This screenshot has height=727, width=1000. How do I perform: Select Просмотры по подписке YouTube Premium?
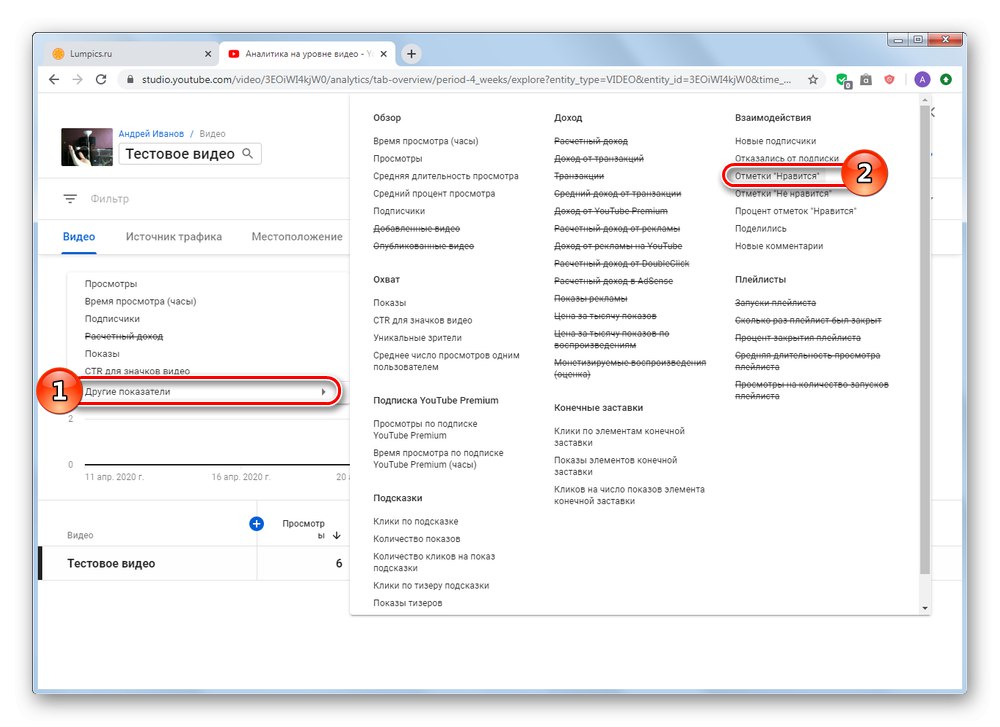pos(425,430)
